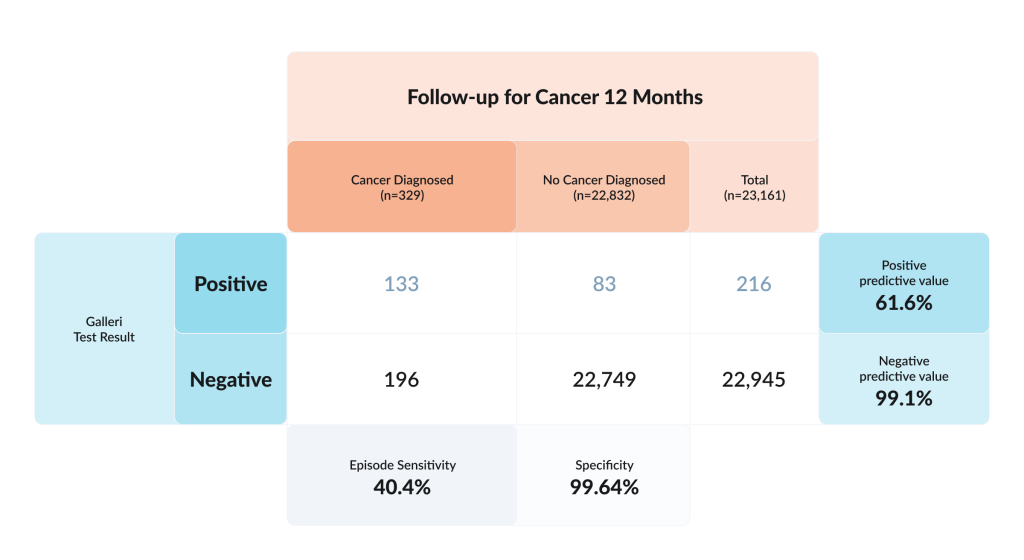1024x560 pixels.
Task: Click the "No Cancer Diagnosed (n=22,832)" column header
Action: 603,187
